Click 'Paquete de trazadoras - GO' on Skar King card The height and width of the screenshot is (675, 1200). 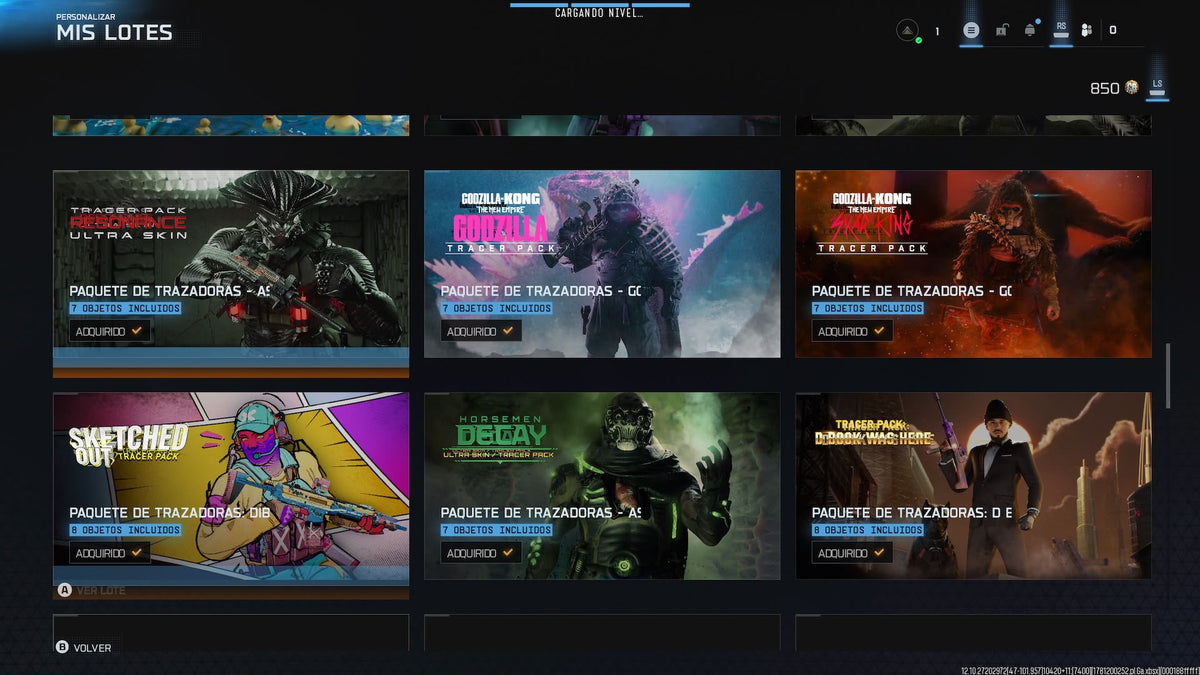click(x=912, y=290)
